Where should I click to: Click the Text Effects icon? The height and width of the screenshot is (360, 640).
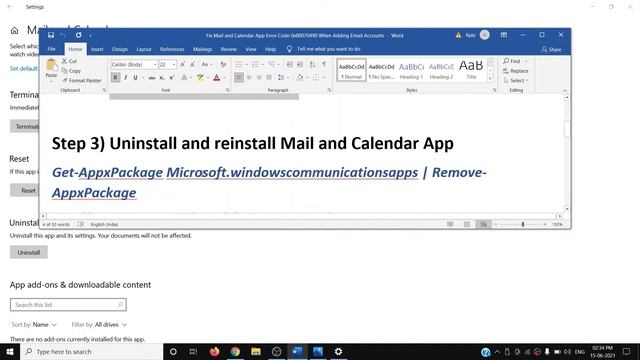[x=184, y=78]
